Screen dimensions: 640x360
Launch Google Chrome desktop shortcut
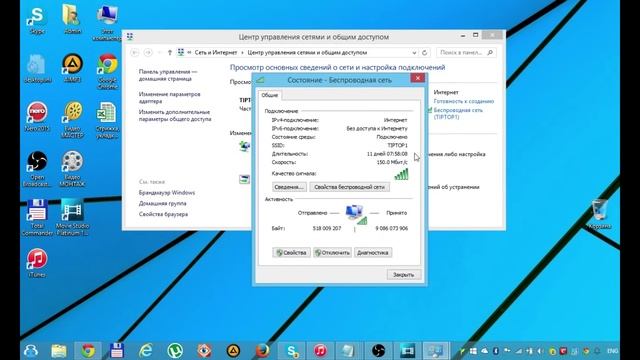(x=107, y=71)
